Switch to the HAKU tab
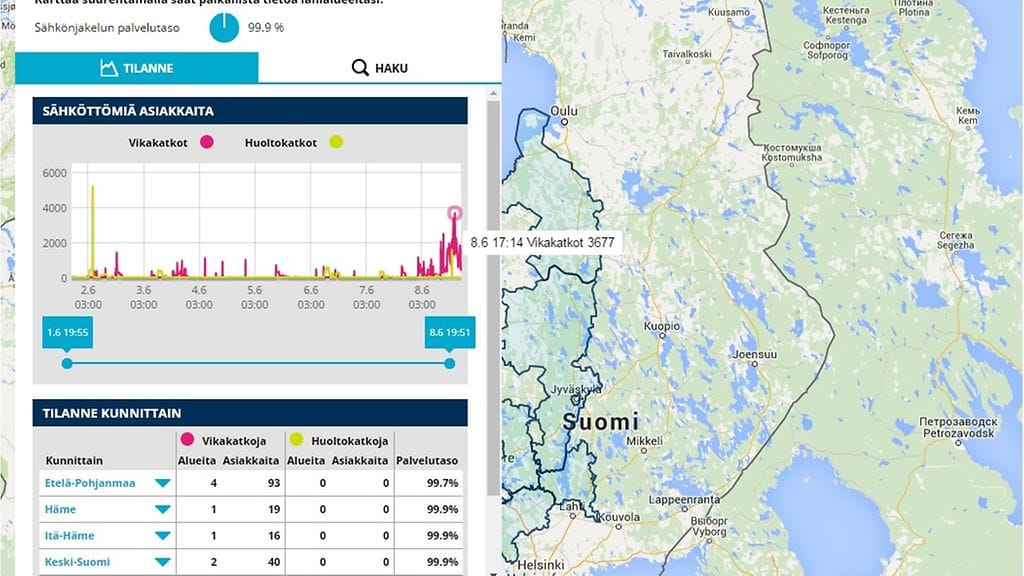 (x=379, y=67)
